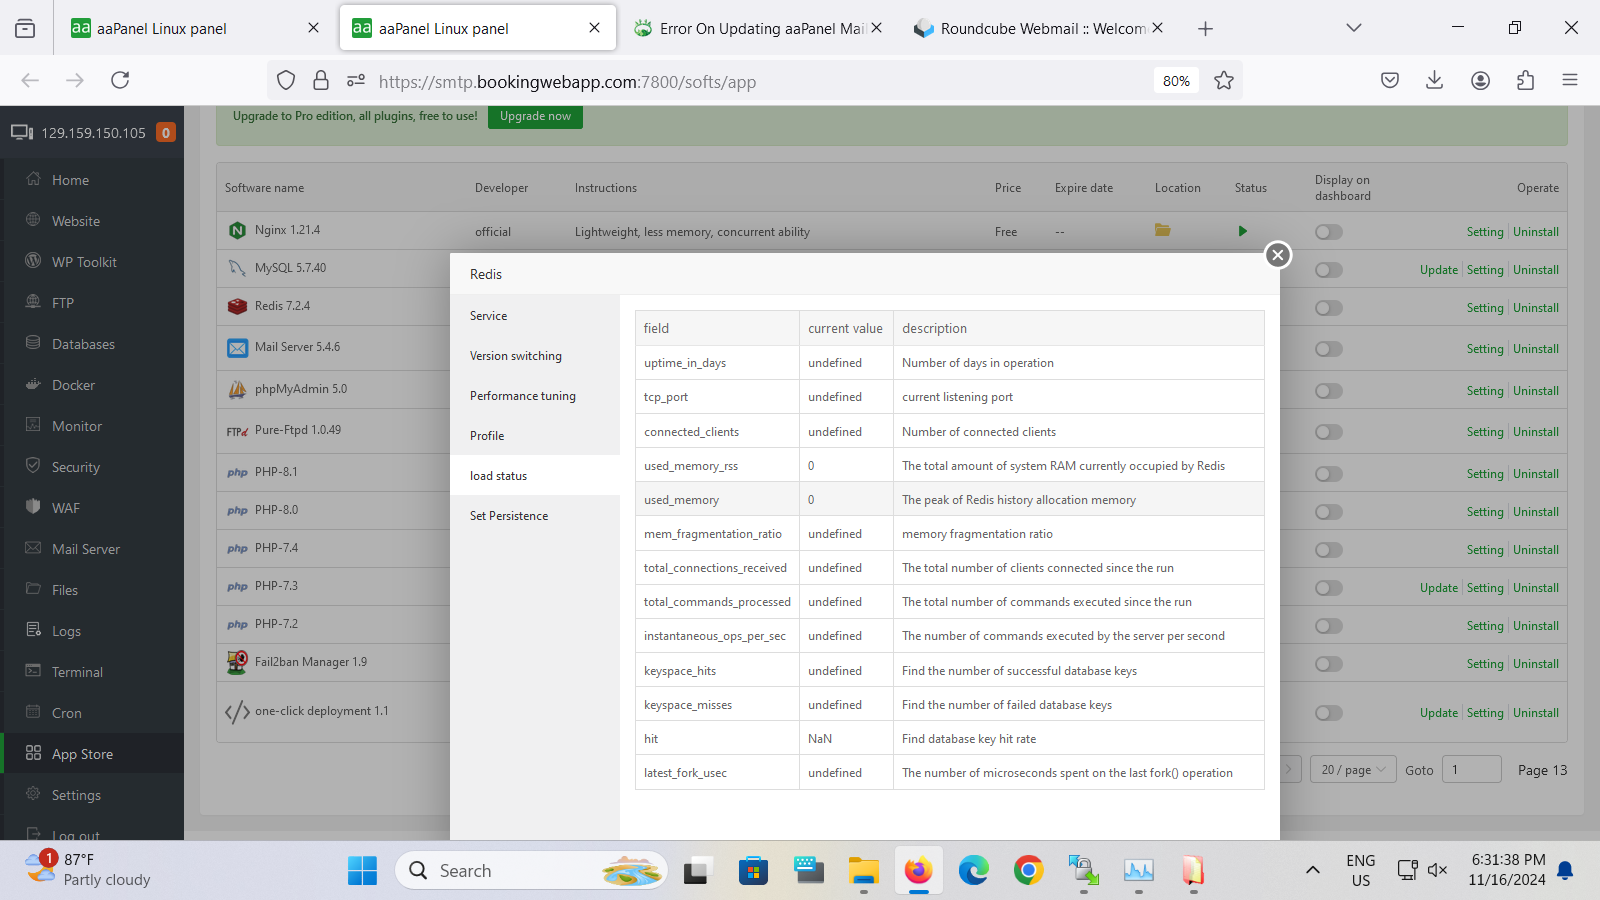Click the Mail Server envelope icon in list

pyautogui.click(x=237, y=348)
